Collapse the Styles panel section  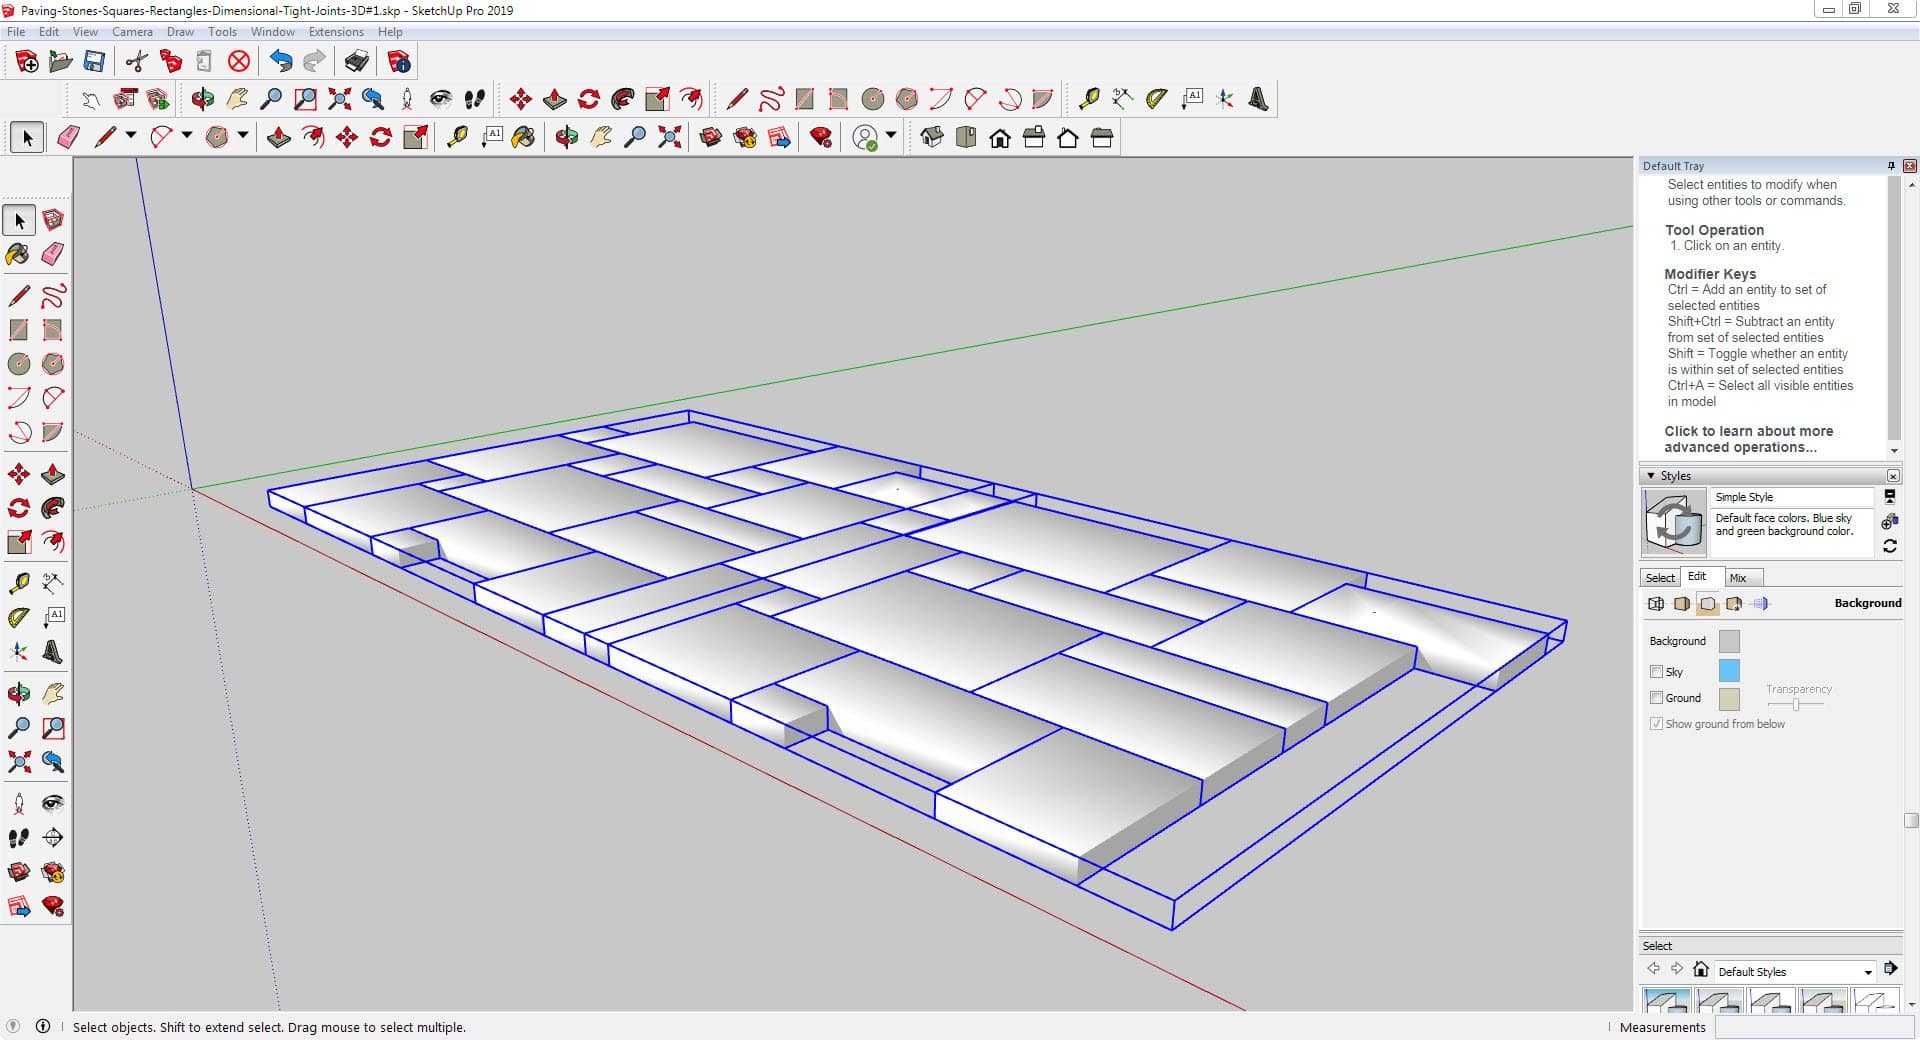[1651, 476]
